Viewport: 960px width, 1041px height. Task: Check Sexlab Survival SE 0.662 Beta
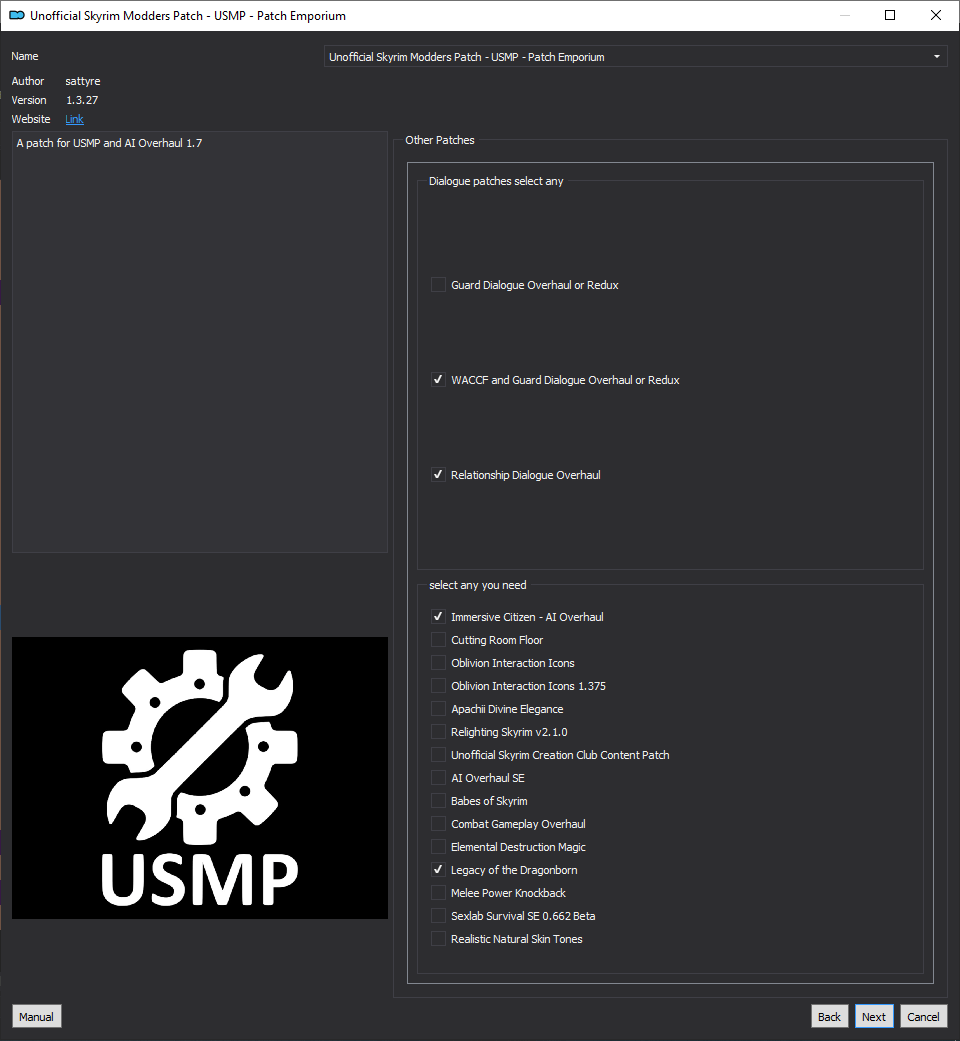[438, 916]
